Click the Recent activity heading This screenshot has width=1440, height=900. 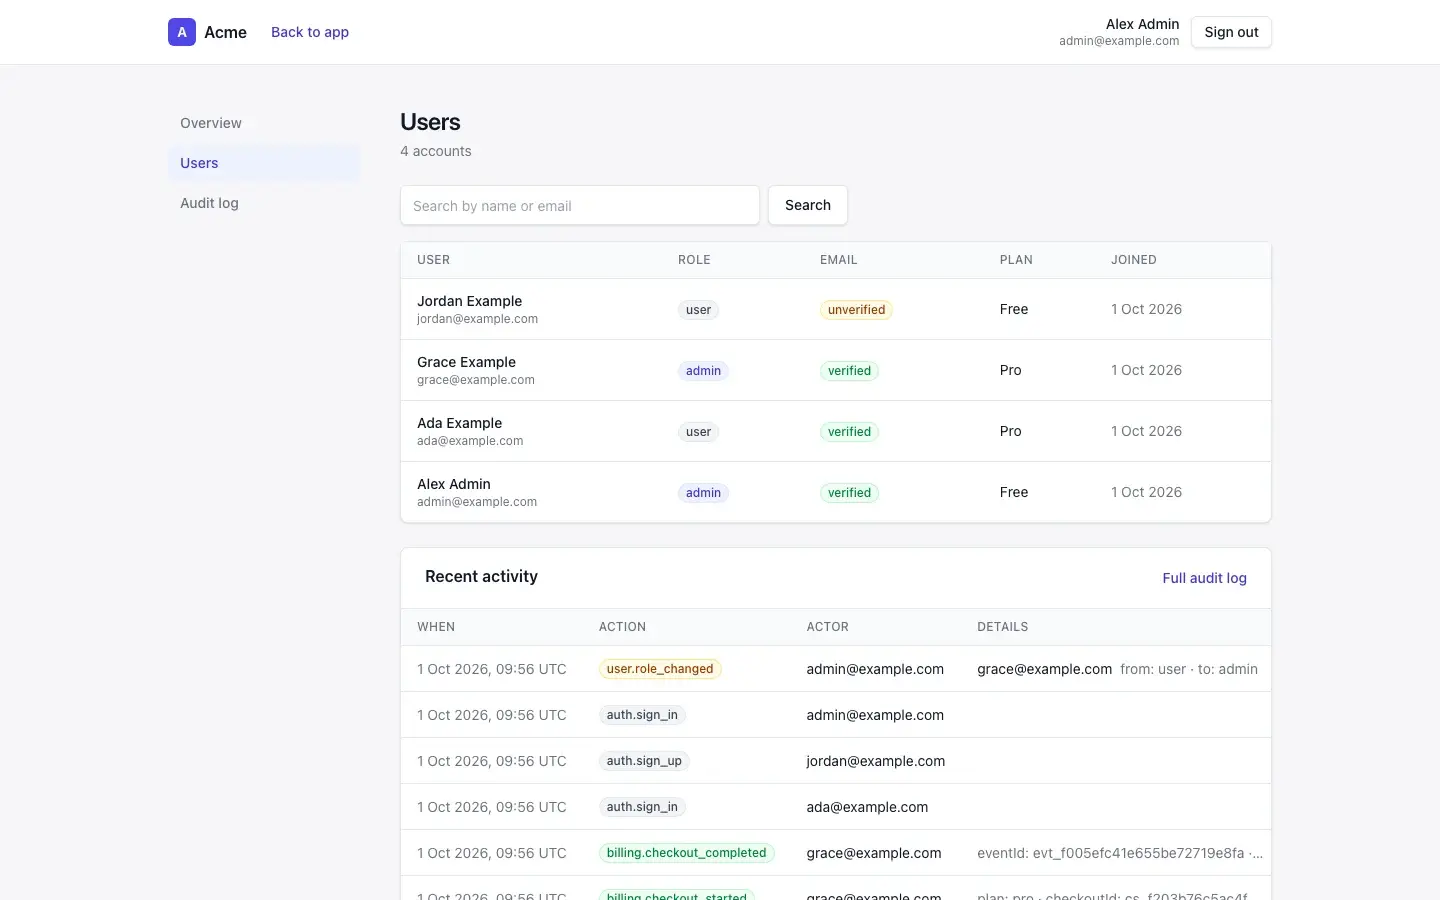pyautogui.click(x=481, y=577)
